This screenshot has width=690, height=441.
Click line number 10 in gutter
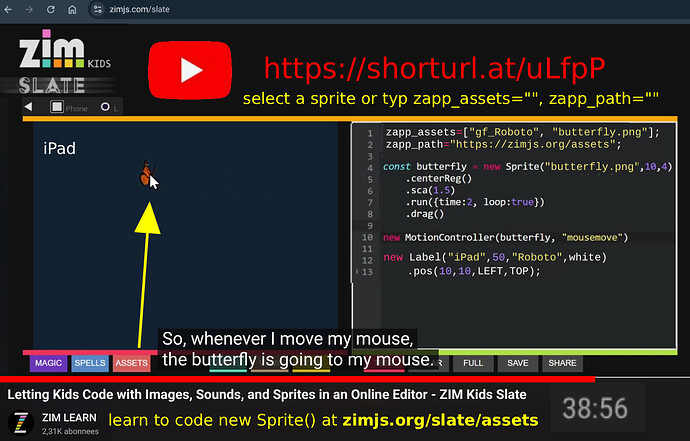pyautogui.click(x=367, y=238)
